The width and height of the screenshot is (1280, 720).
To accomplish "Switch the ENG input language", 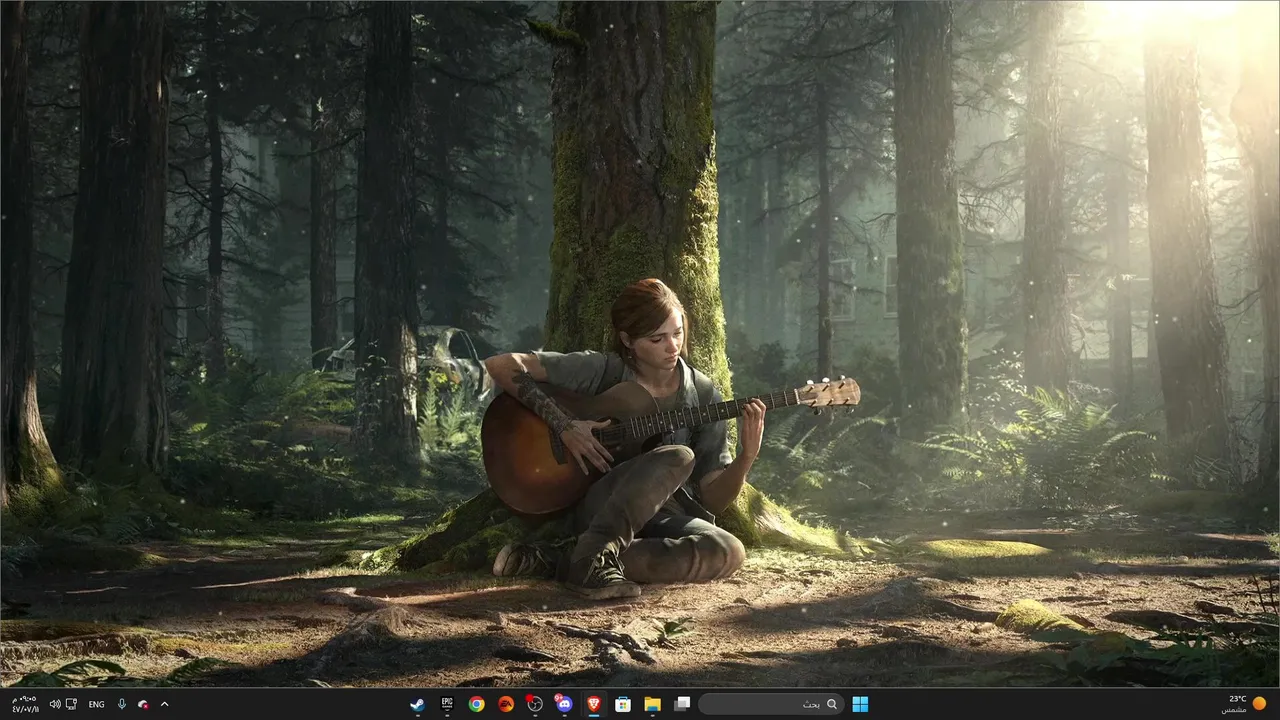I will pos(96,704).
